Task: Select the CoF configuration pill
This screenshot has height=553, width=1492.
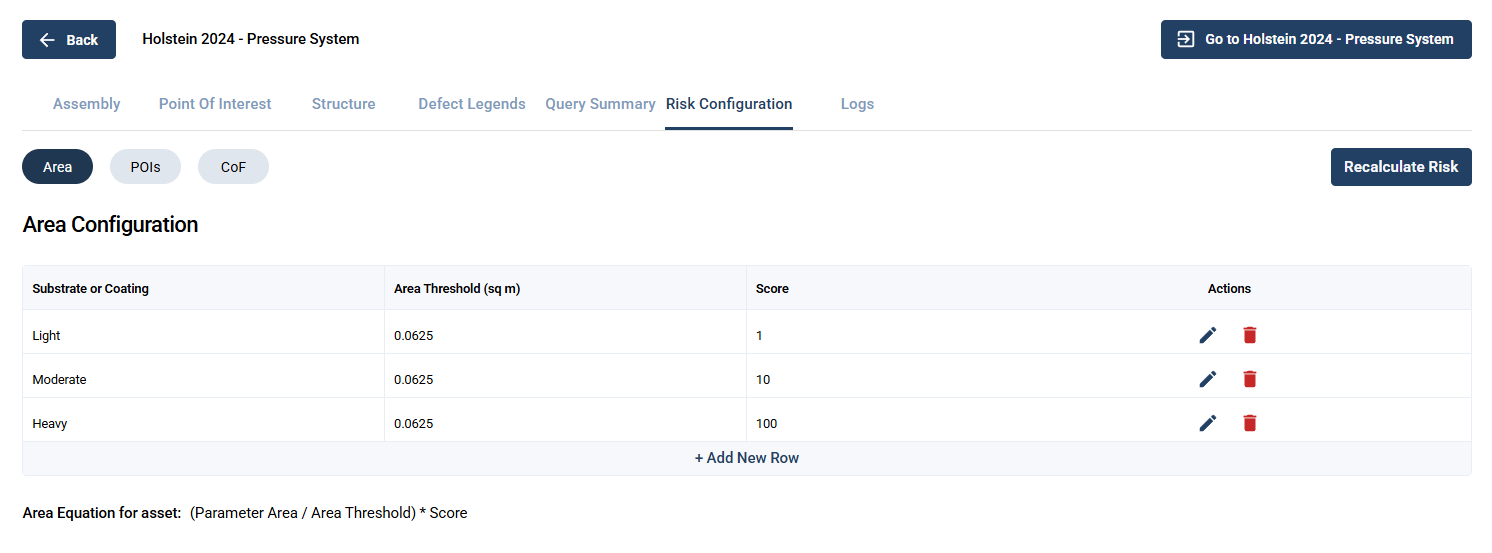Action: pyautogui.click(x=233, y=167)
